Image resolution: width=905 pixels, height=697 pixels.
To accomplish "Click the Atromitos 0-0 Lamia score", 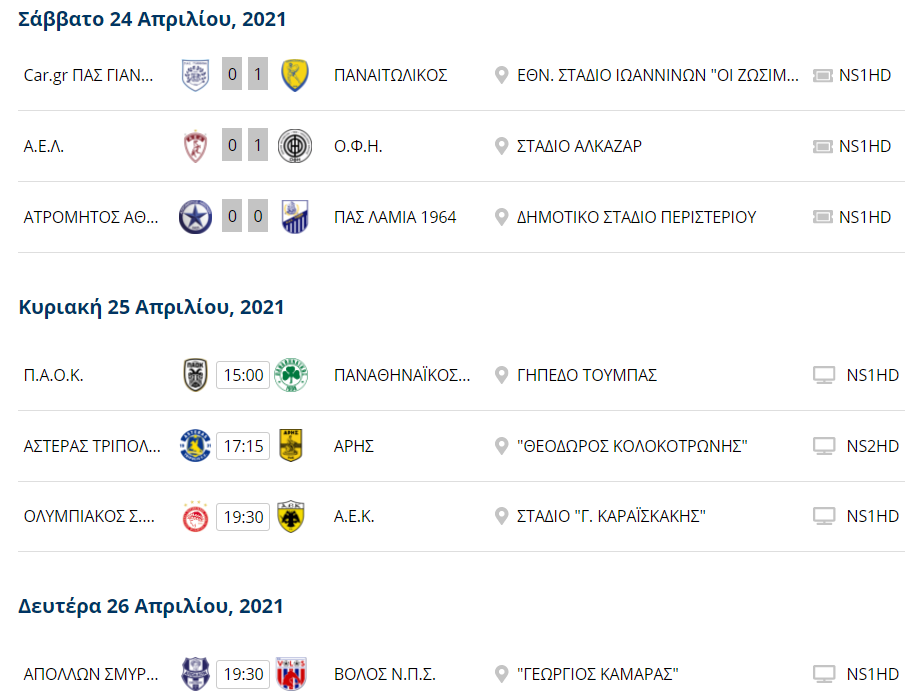I will click(x=244, y=217).
